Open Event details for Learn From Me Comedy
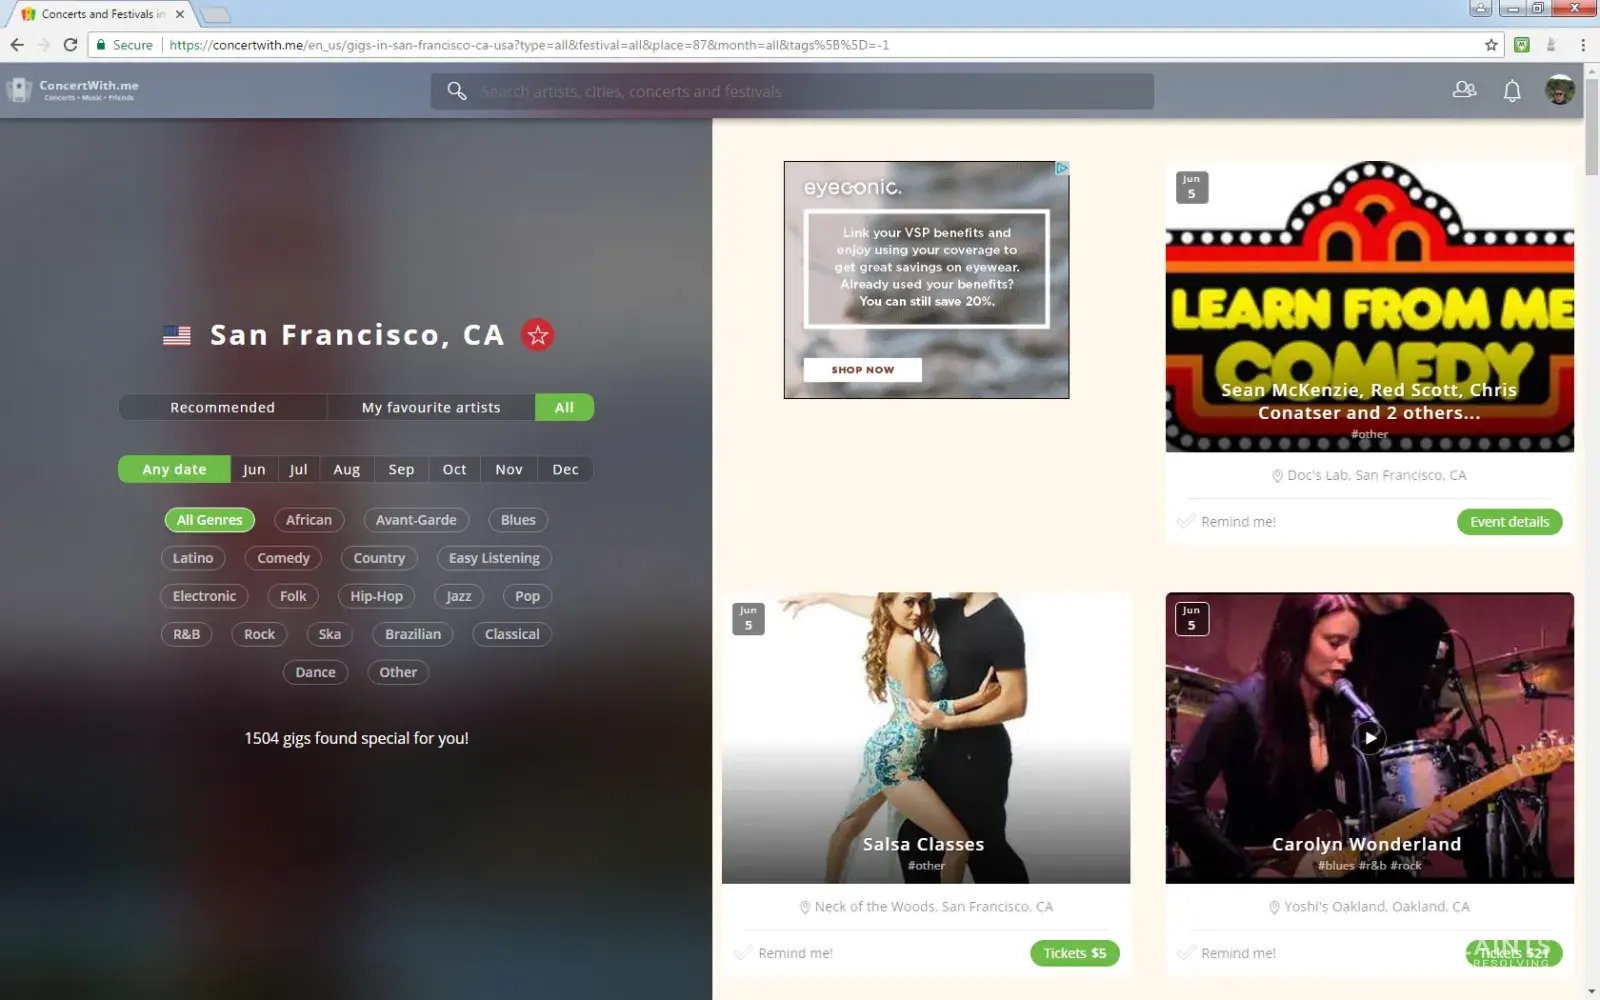This screenshot has height=1000, width=1600. [1509, 522]
